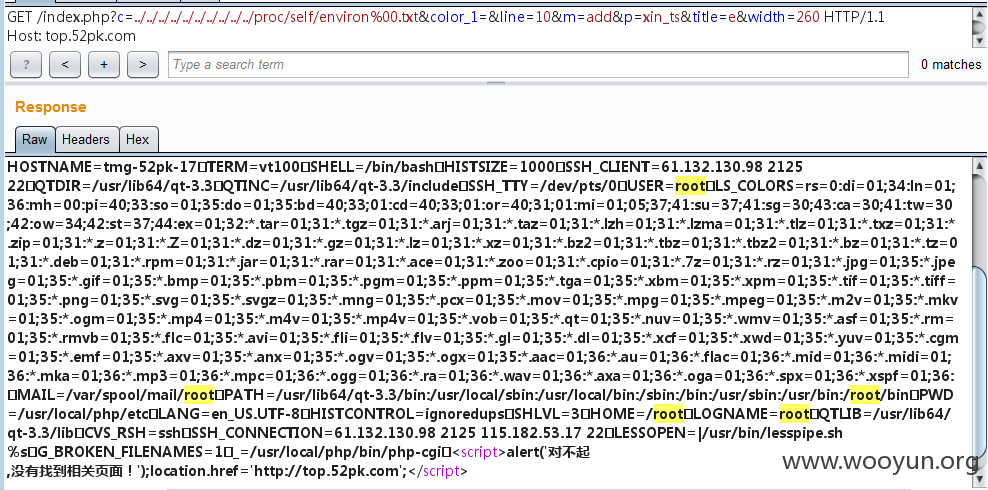
Task: Click 'HOSTNAME=tmg-52pk-17' in response
Action: [102, 168]
